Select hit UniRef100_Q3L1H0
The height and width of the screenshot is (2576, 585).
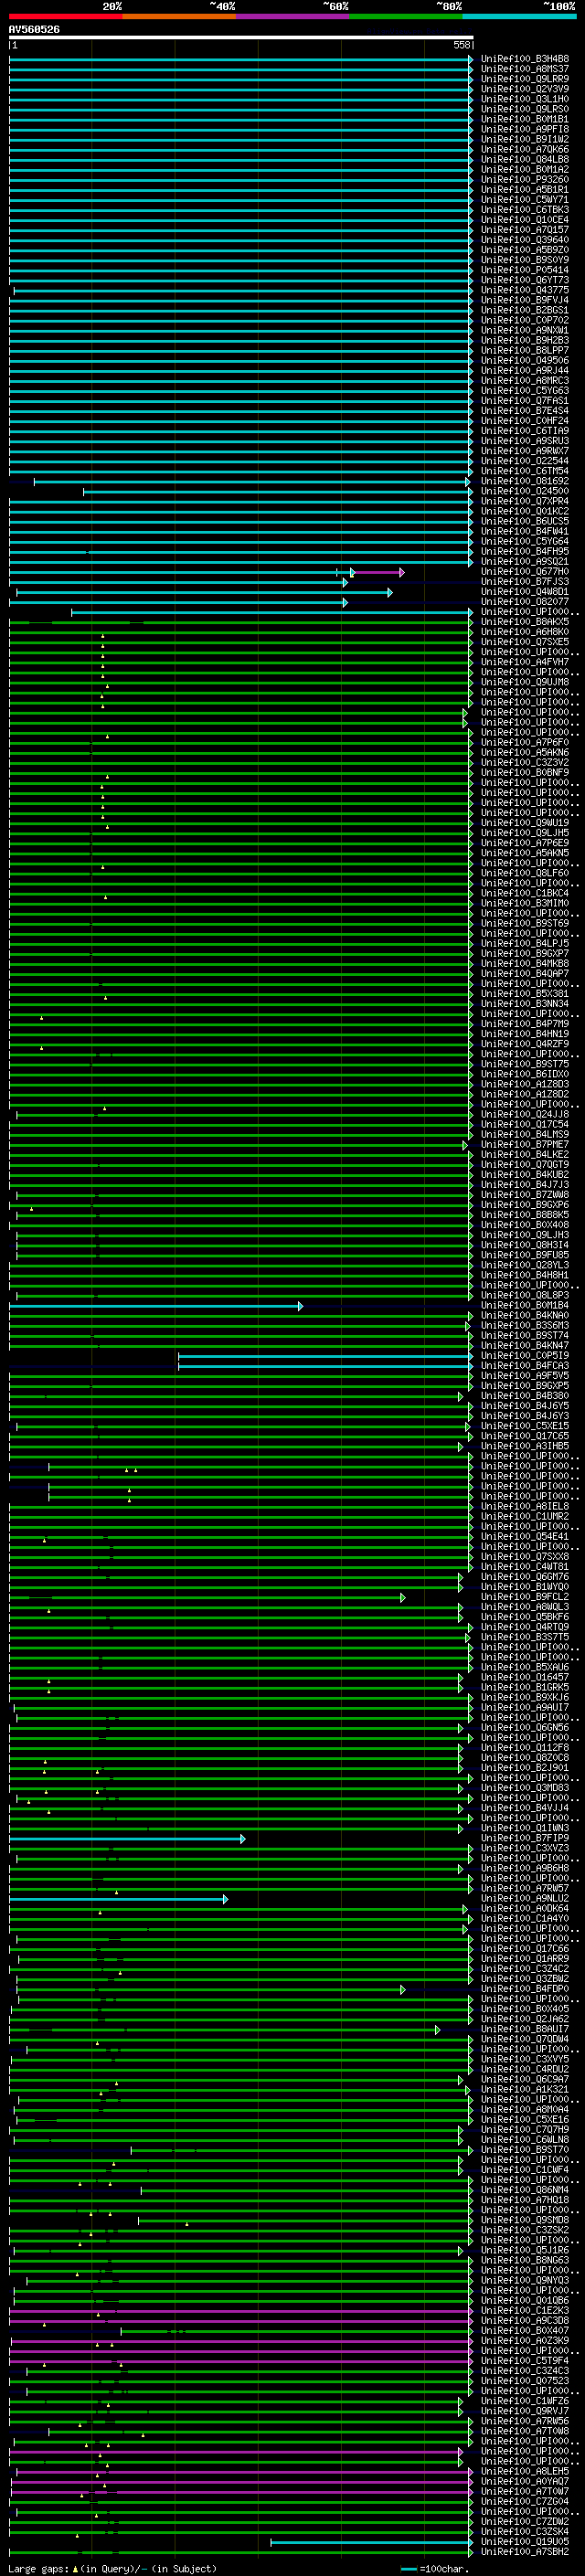point(524,99)
